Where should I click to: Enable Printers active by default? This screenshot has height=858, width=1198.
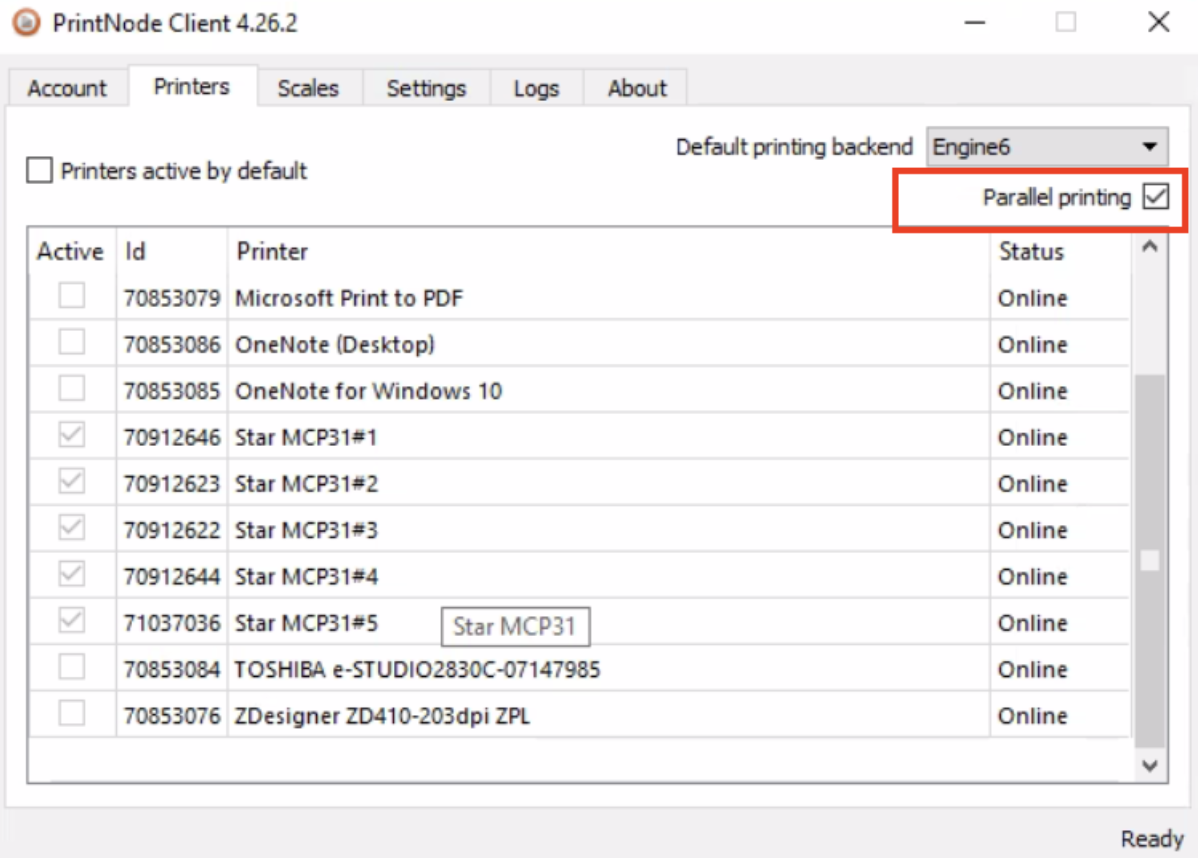coord(39,170)
